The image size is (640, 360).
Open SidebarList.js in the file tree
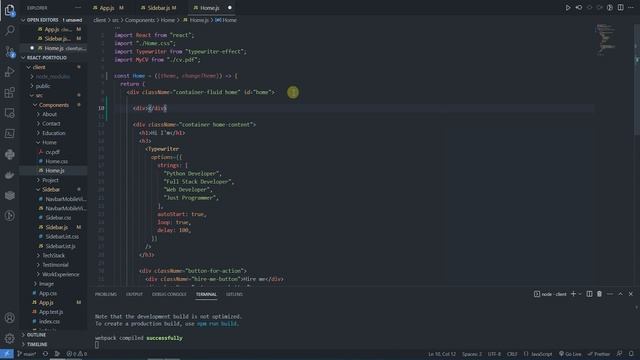click(x=60, y=246)
